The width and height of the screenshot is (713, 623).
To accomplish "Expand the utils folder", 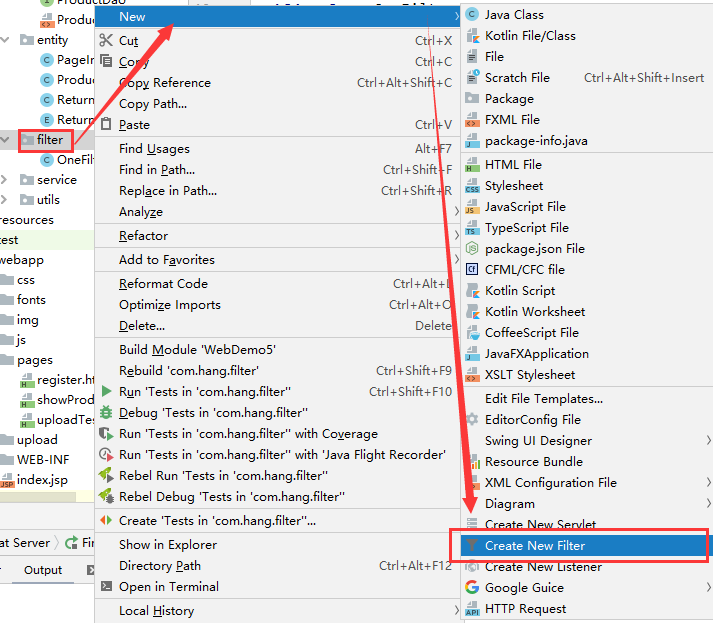I will (4, 200).
